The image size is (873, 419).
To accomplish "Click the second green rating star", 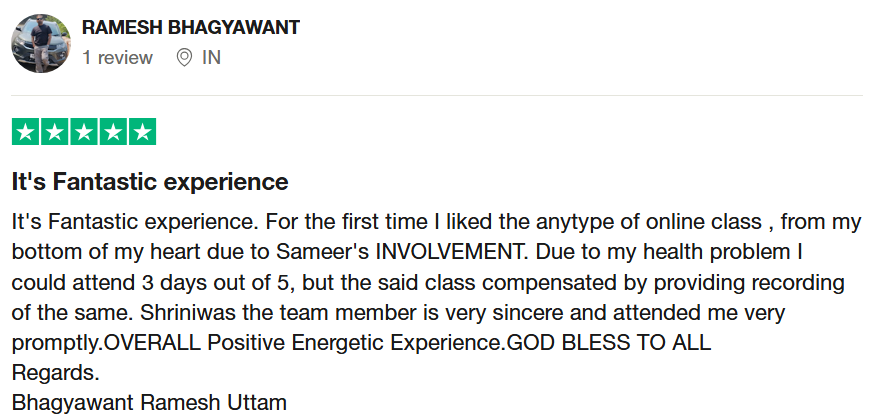I will pyautogui.click(x=54, y=131).
